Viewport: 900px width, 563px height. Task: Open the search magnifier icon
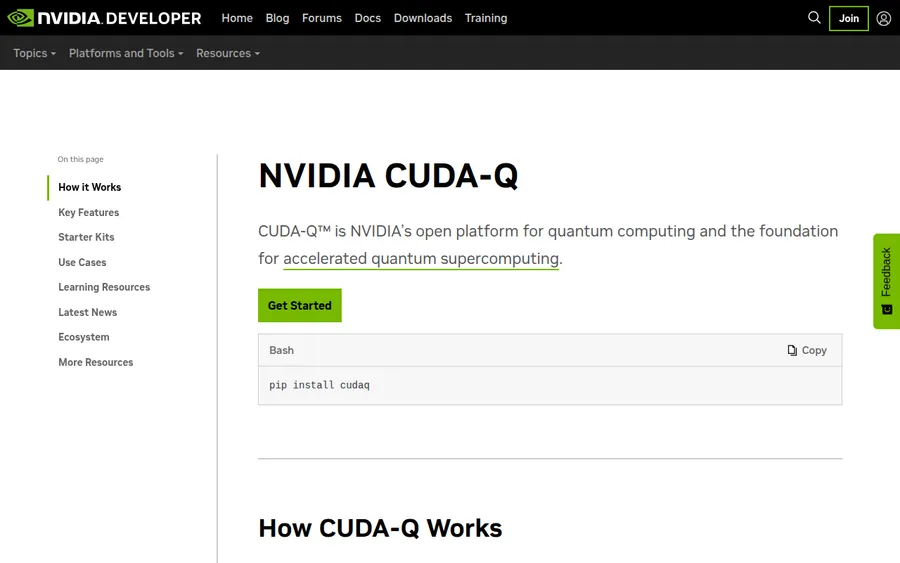(x=814, y=18)
